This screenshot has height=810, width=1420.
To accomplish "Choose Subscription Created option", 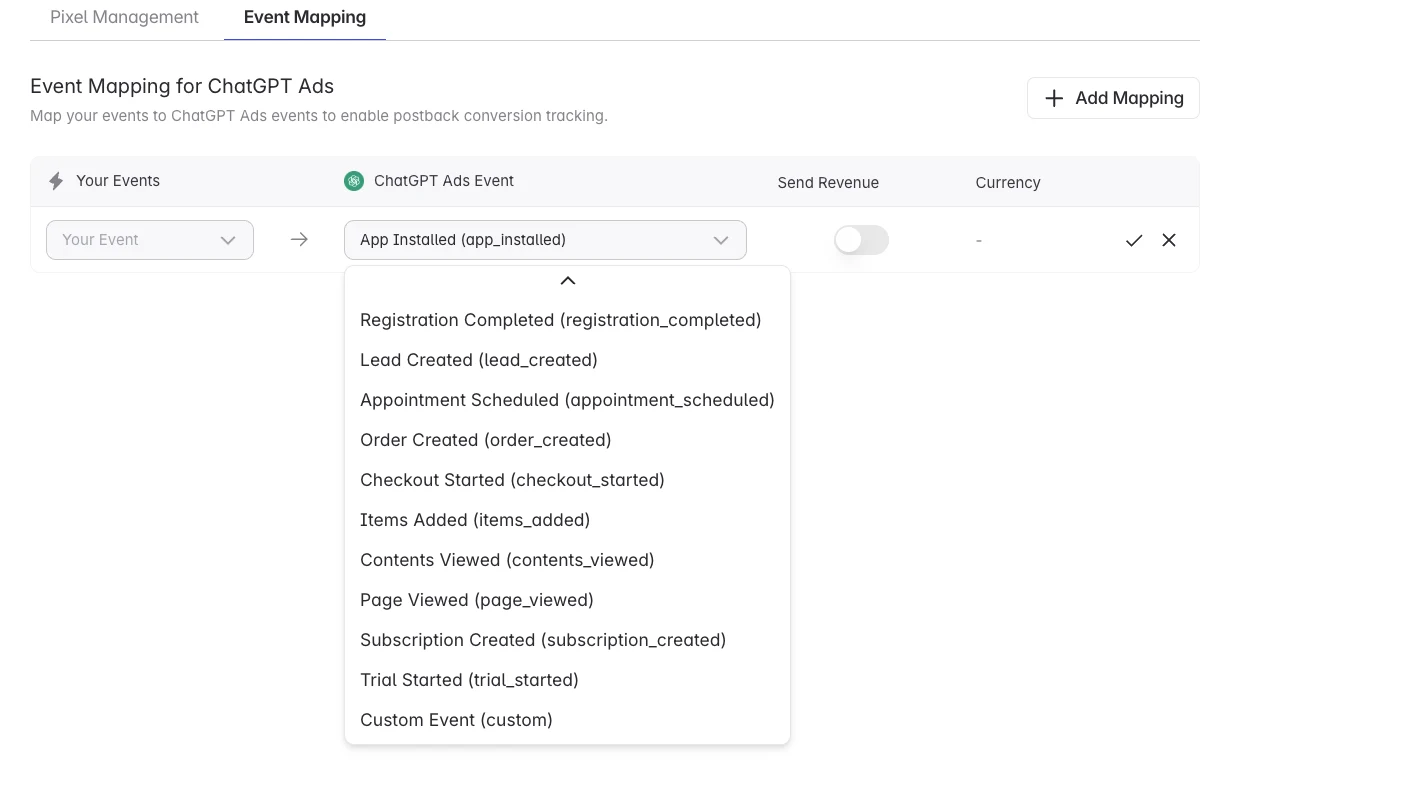I will point(567,640).
